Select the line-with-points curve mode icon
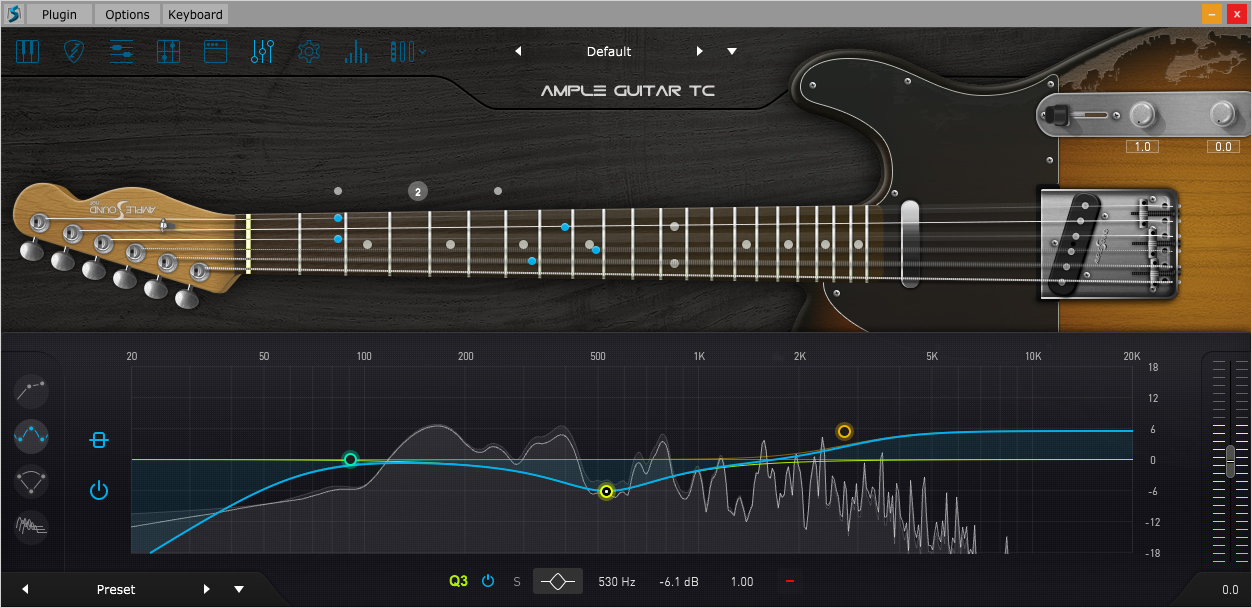 (x=32, y=390)
